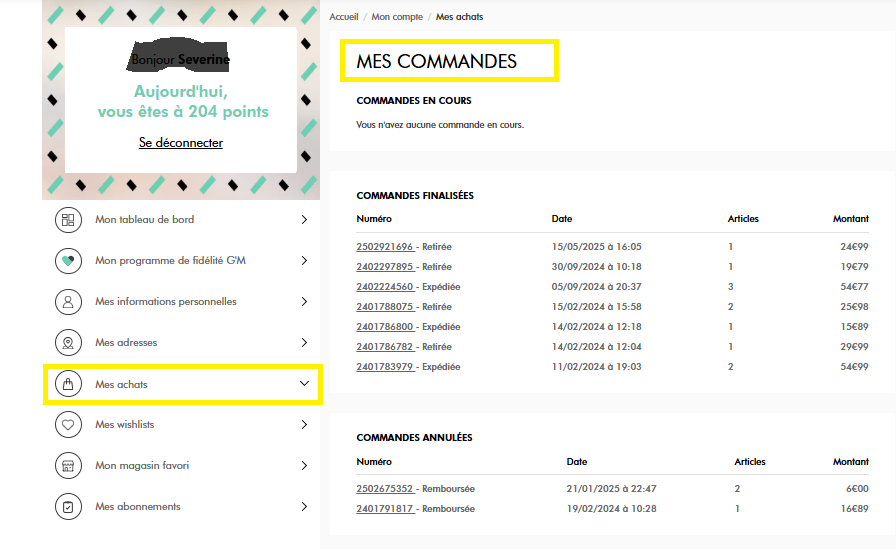Viewport: 896px width, 549px height.
Task: Click the date 11/02/2024 à 19:03
Action: click(597, 367)
